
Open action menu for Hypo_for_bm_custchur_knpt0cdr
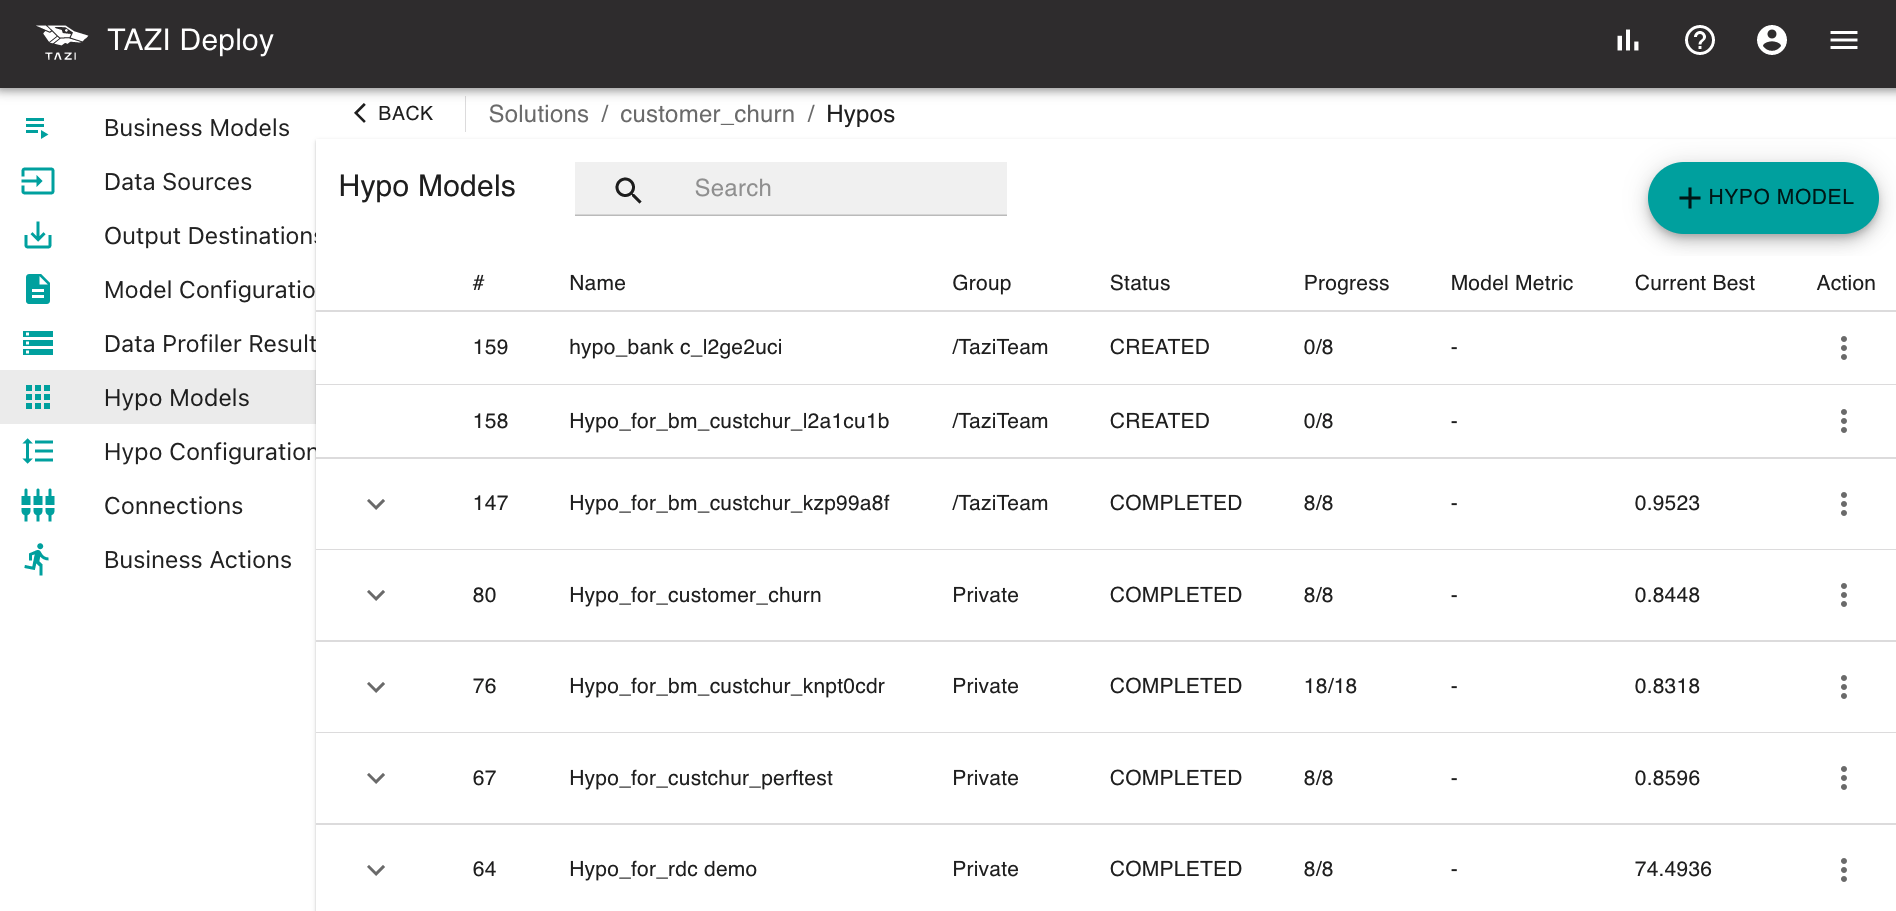[1844, 687]
